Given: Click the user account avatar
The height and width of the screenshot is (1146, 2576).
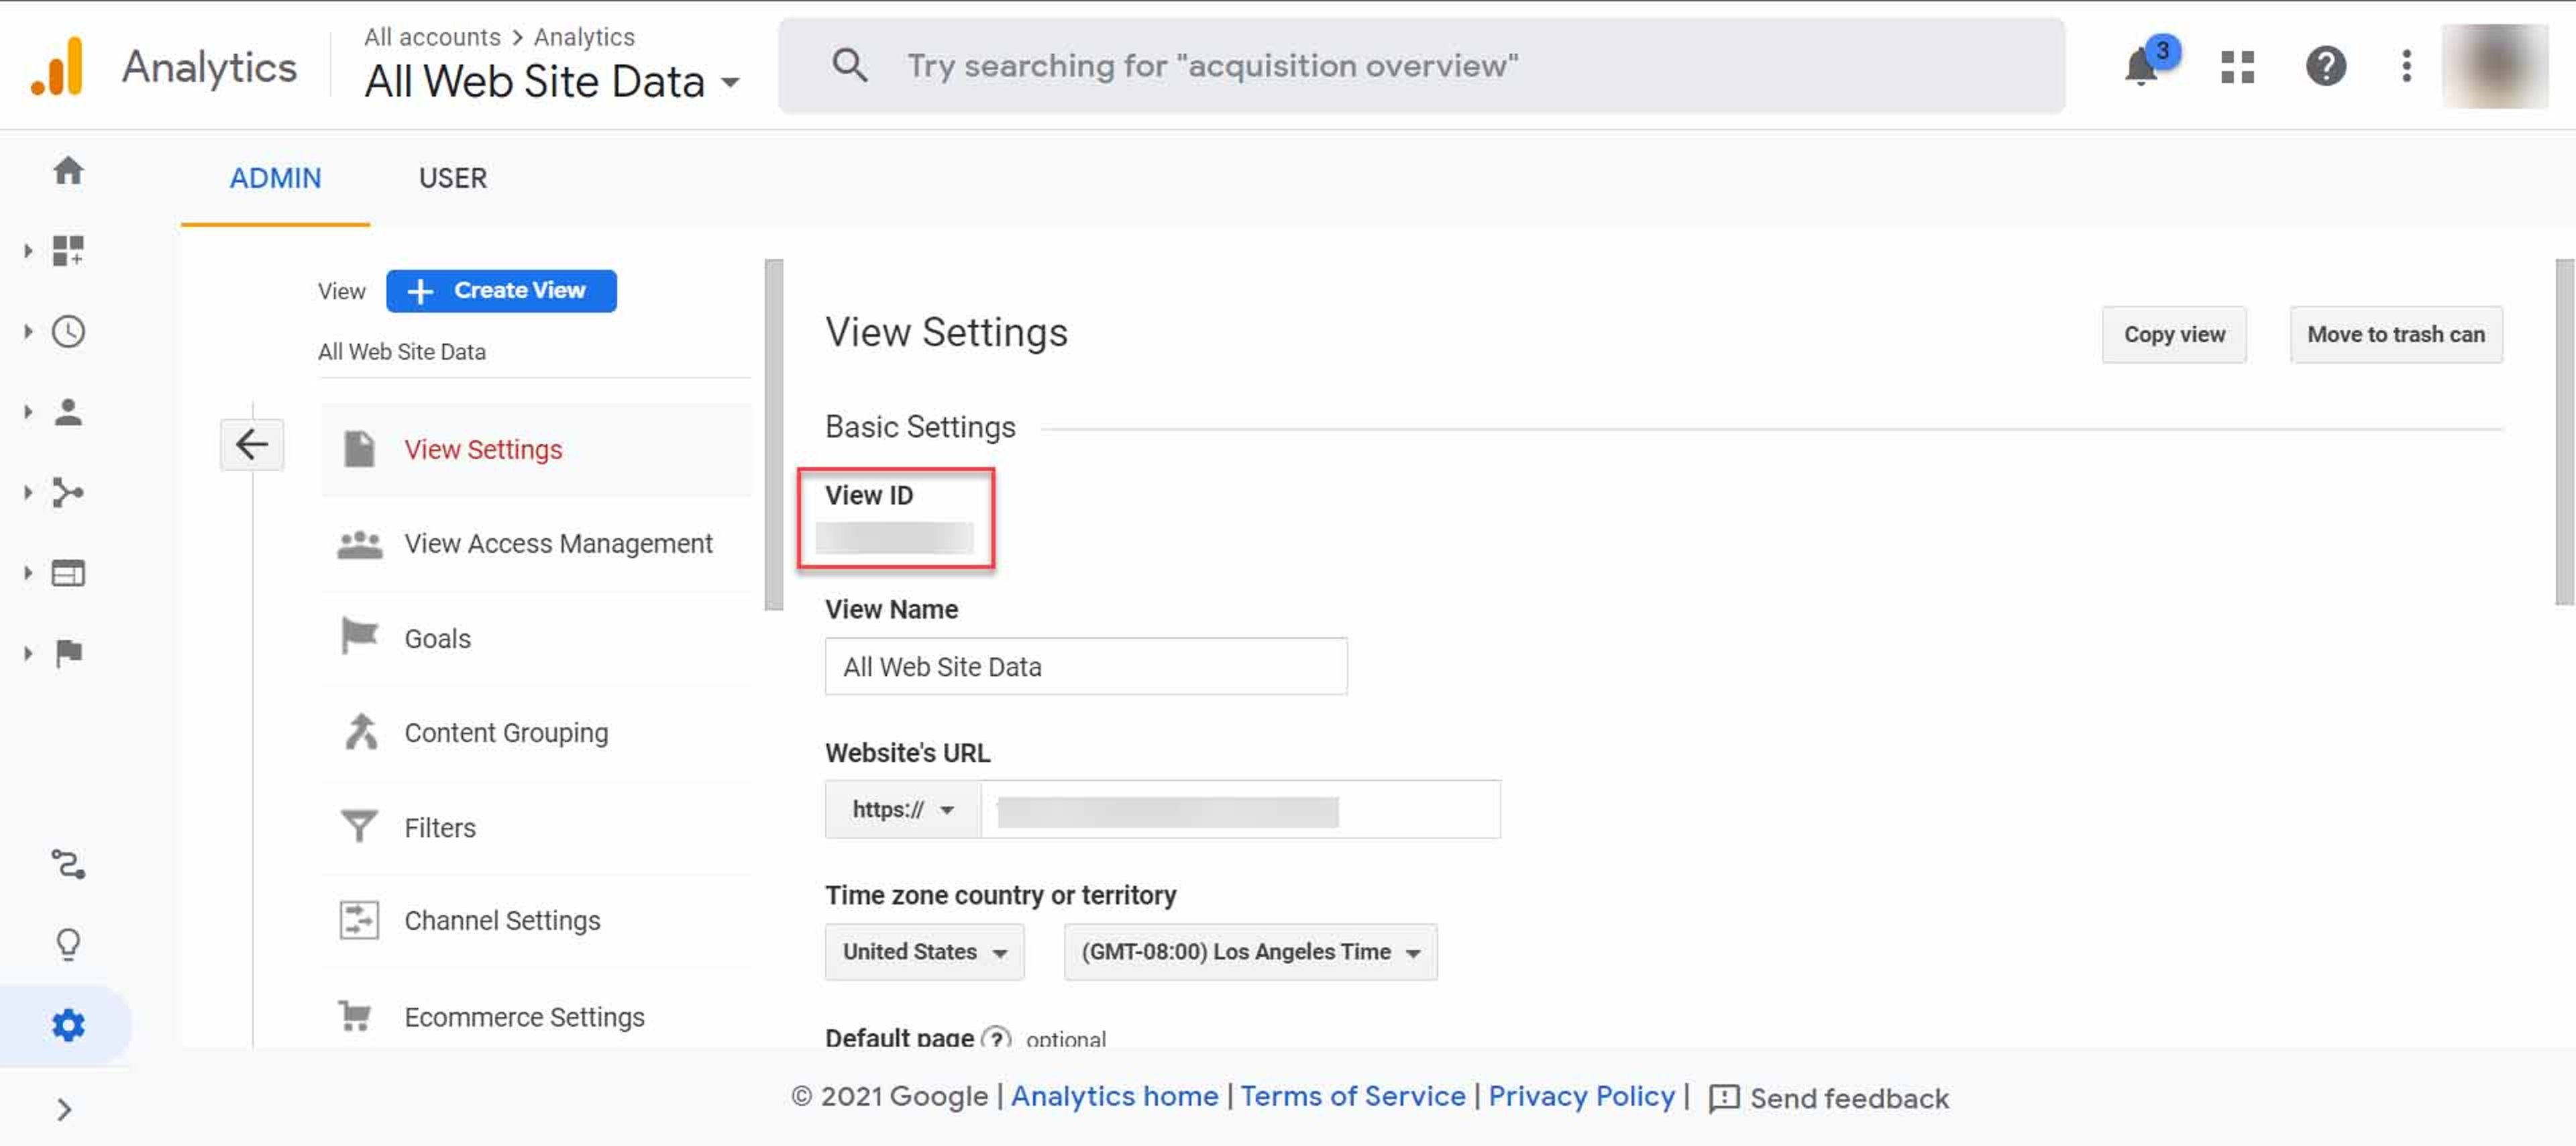Looking at the screenshot, I should 2494,66.
